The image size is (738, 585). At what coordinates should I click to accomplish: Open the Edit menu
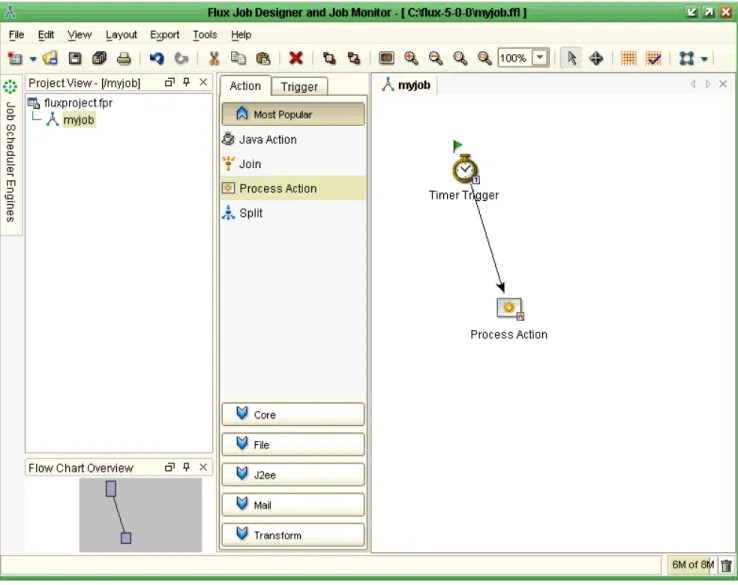coord(46,35)
